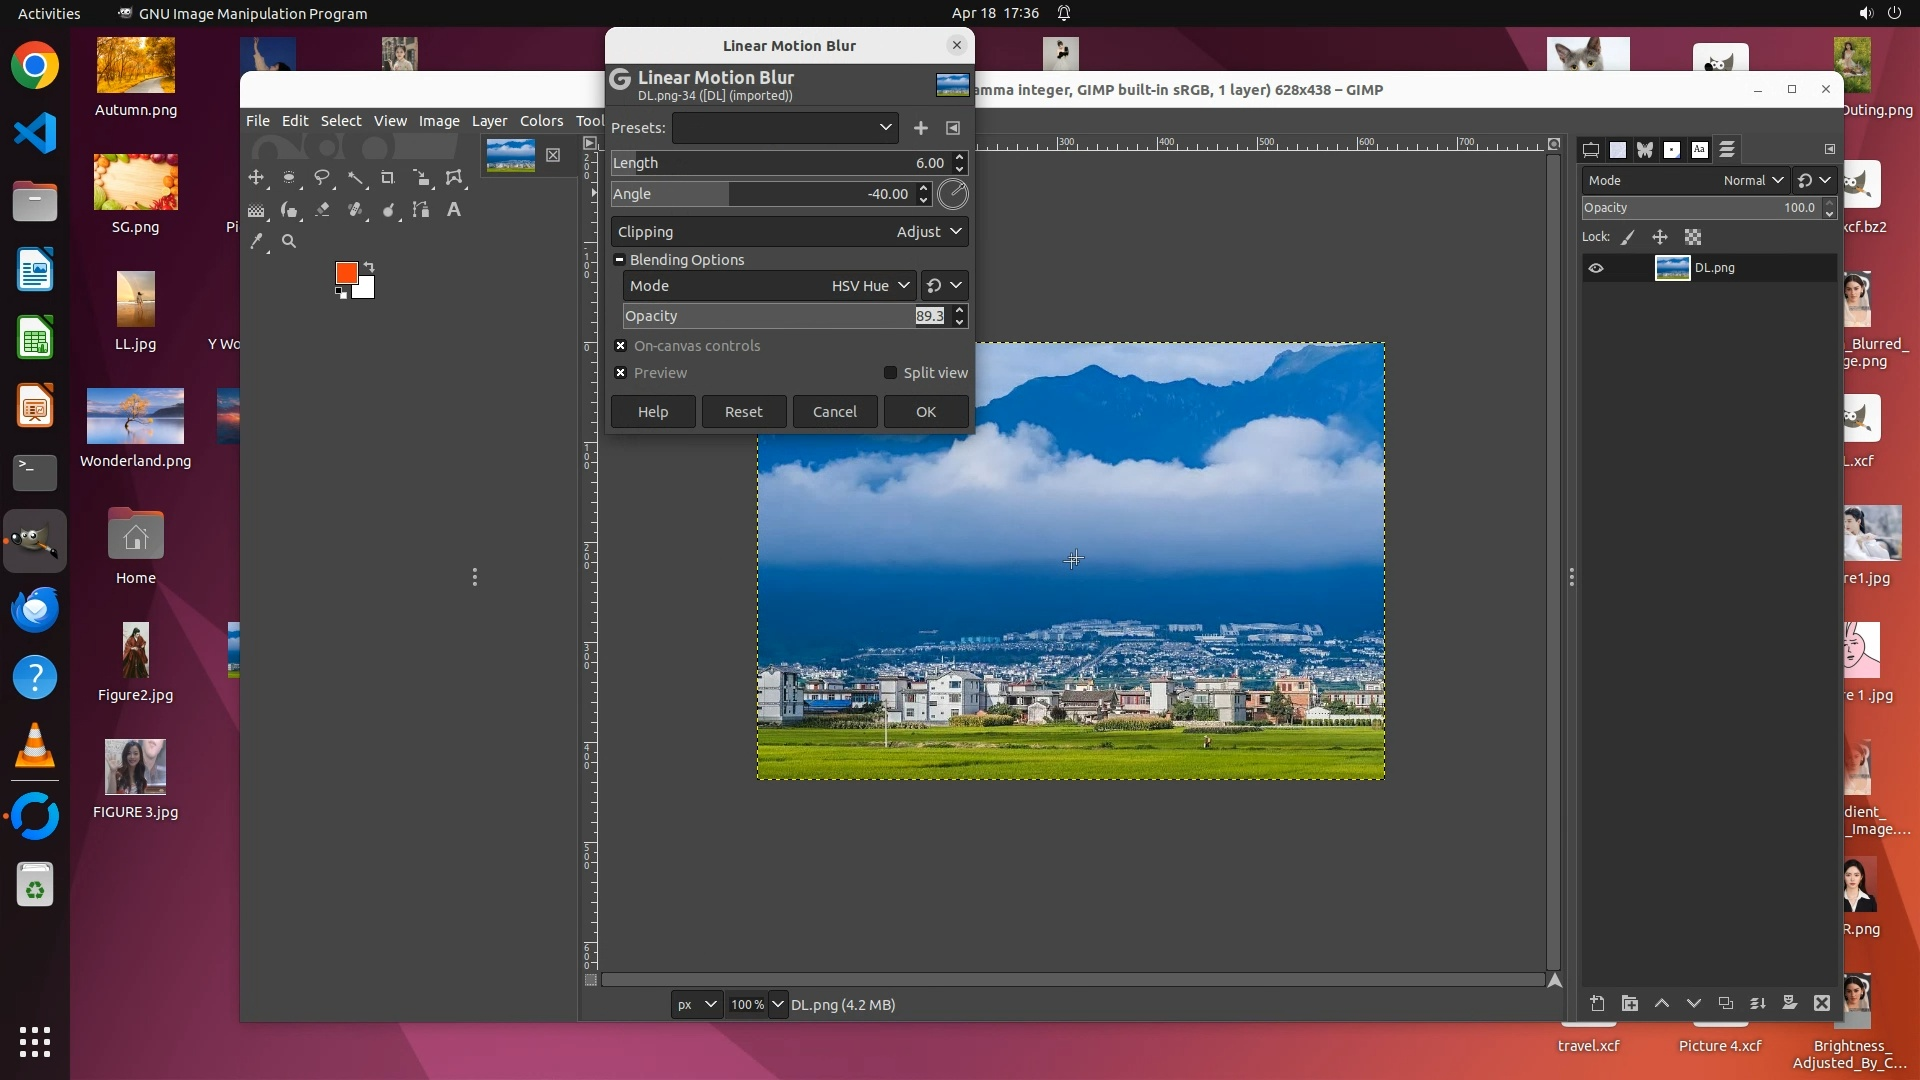The height and width of the screenshot is (1080, 1920).
Task: Click the Reset button
Action: click(743, 412)
